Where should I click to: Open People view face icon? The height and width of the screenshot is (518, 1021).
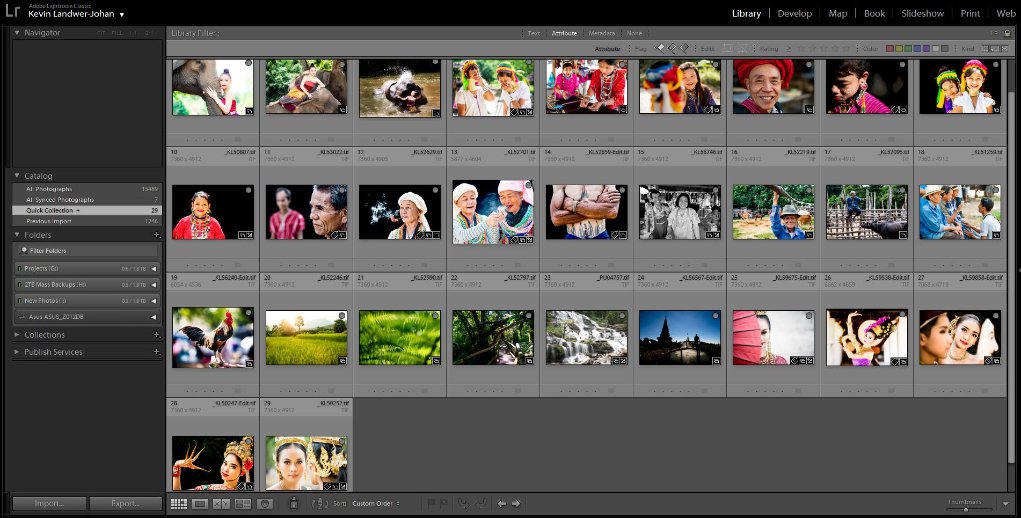point(264,504)
